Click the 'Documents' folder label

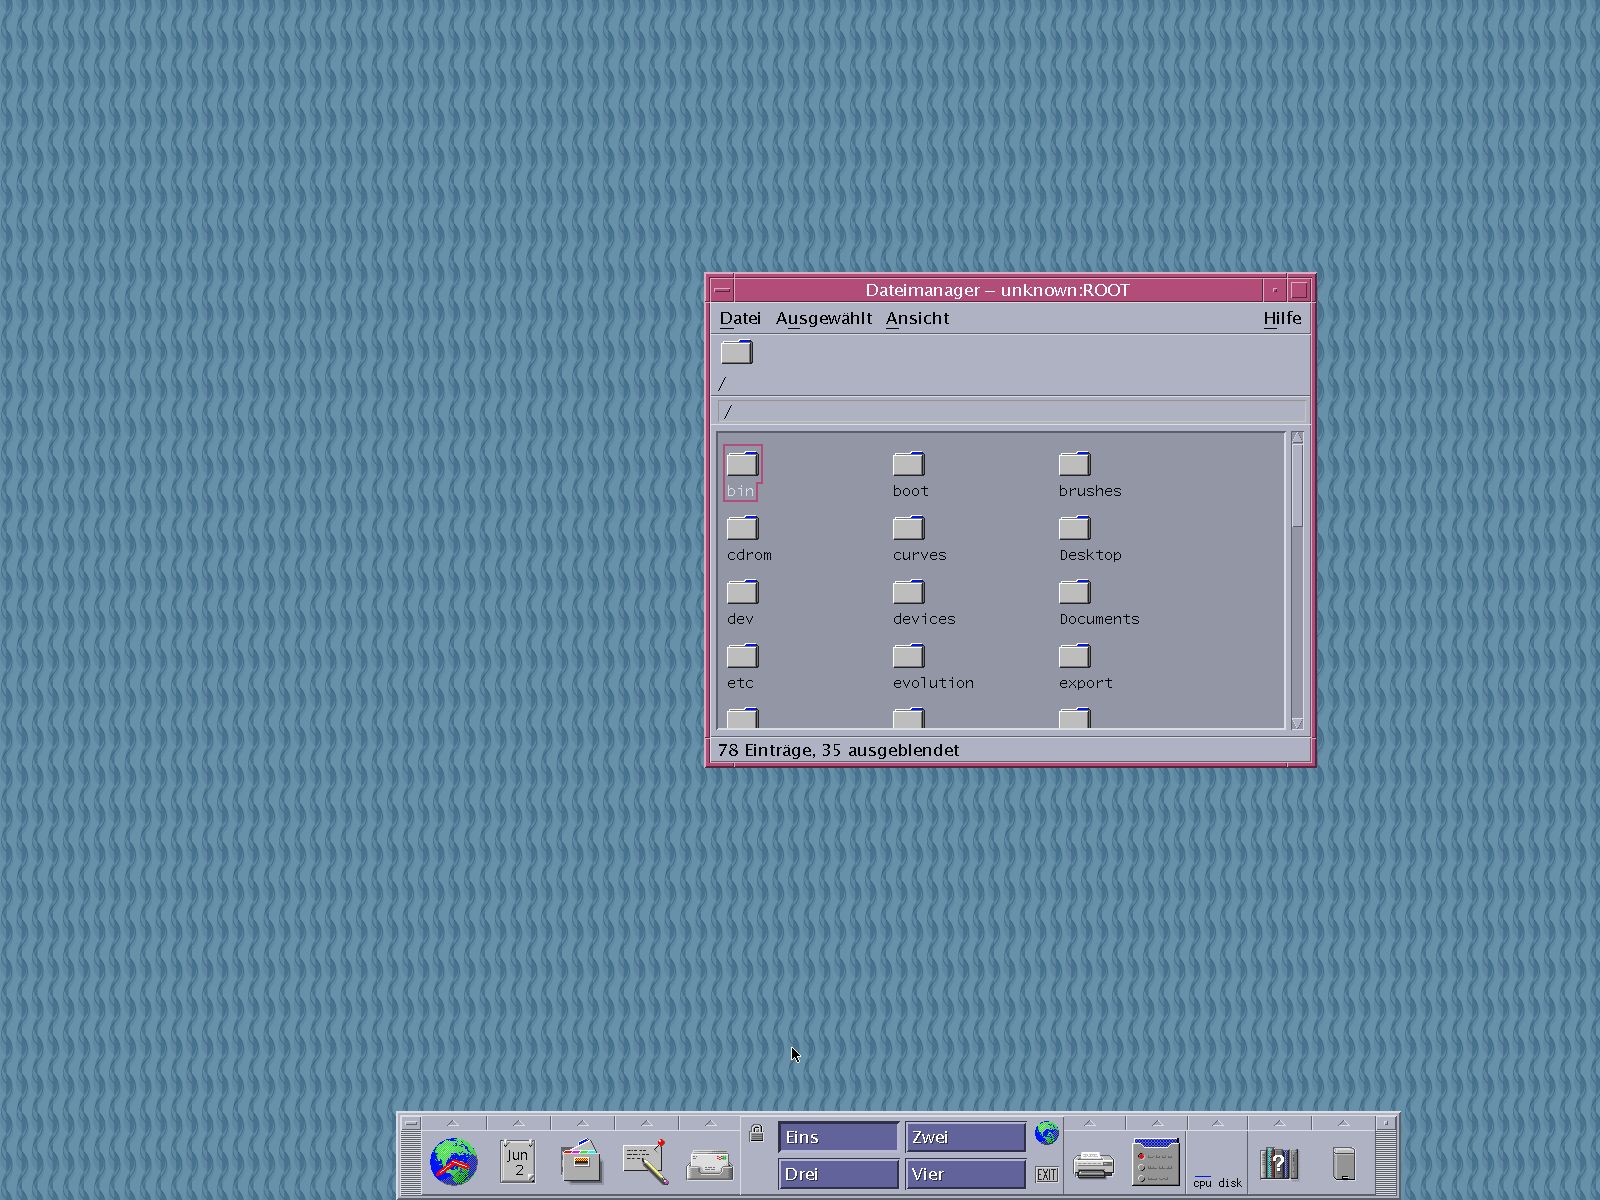coord(1099,619)
